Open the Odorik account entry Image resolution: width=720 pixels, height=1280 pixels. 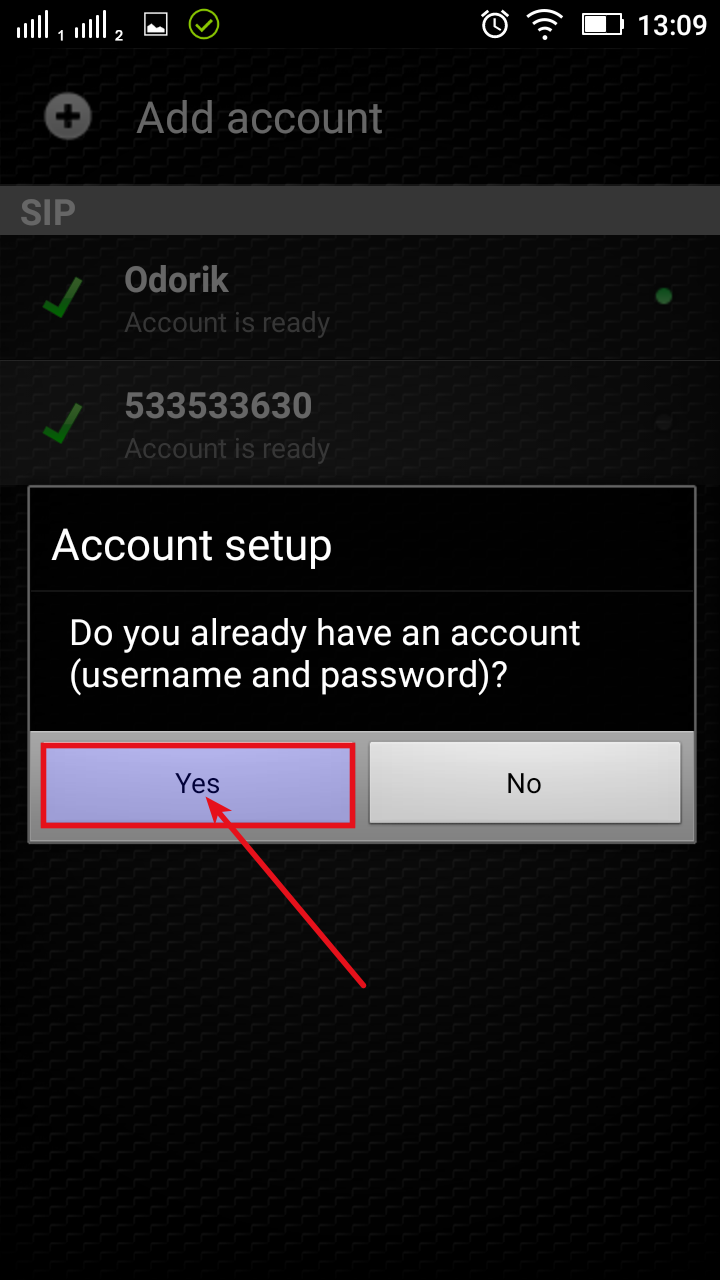pyautogui.click(x=360, y=298)
